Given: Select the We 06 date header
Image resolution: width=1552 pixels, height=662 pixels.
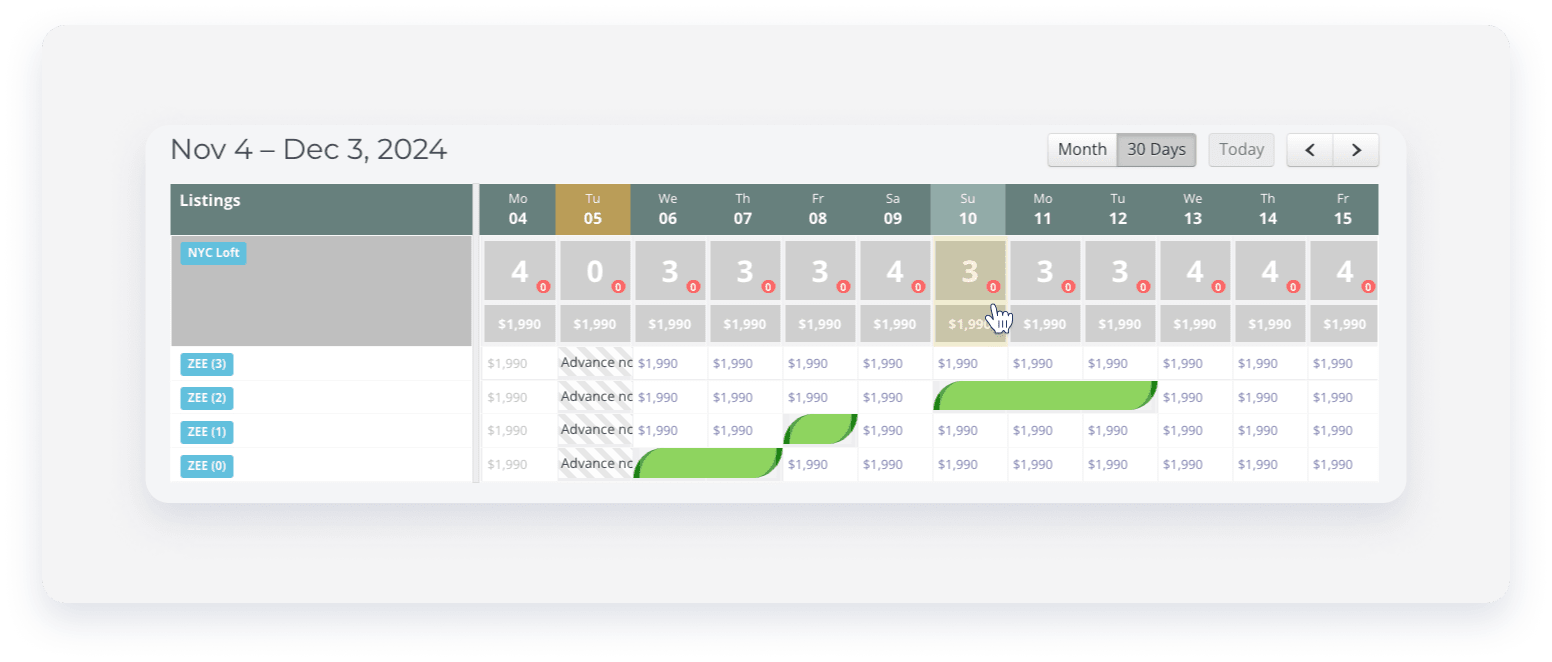Looking at the screenshot, I should point(668,209).
